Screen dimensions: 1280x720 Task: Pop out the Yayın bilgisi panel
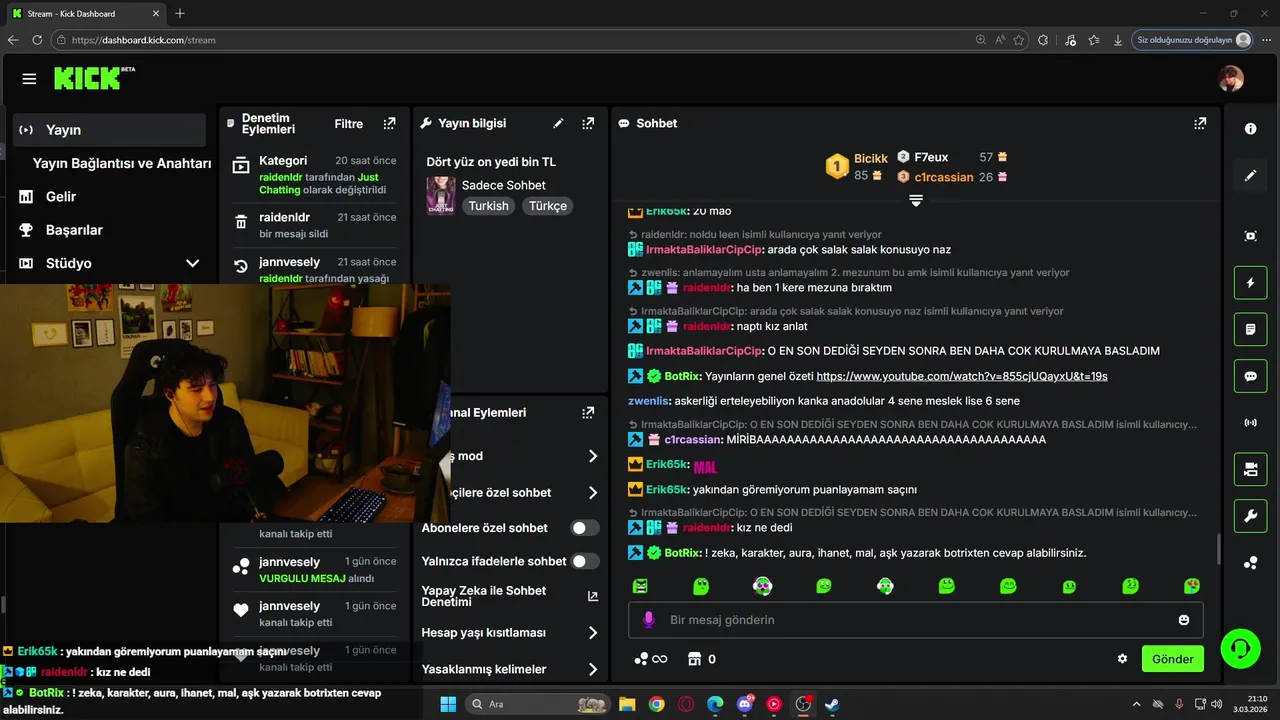click(588, 124)
